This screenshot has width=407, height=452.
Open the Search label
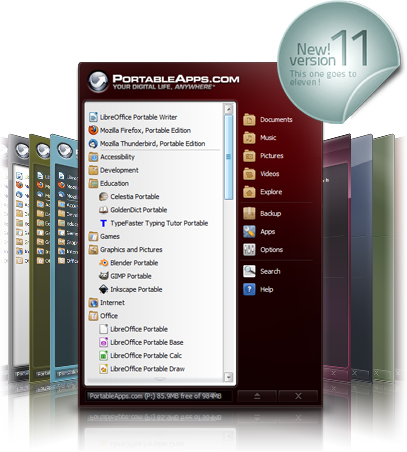[270, 271]
